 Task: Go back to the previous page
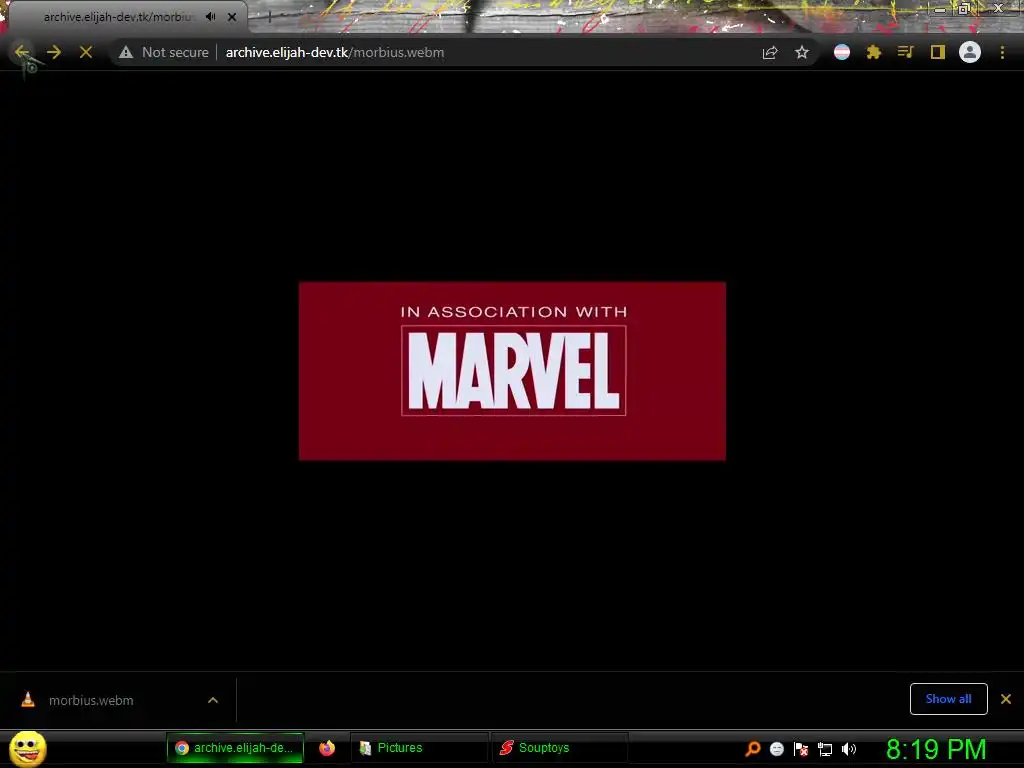(22, 52)
